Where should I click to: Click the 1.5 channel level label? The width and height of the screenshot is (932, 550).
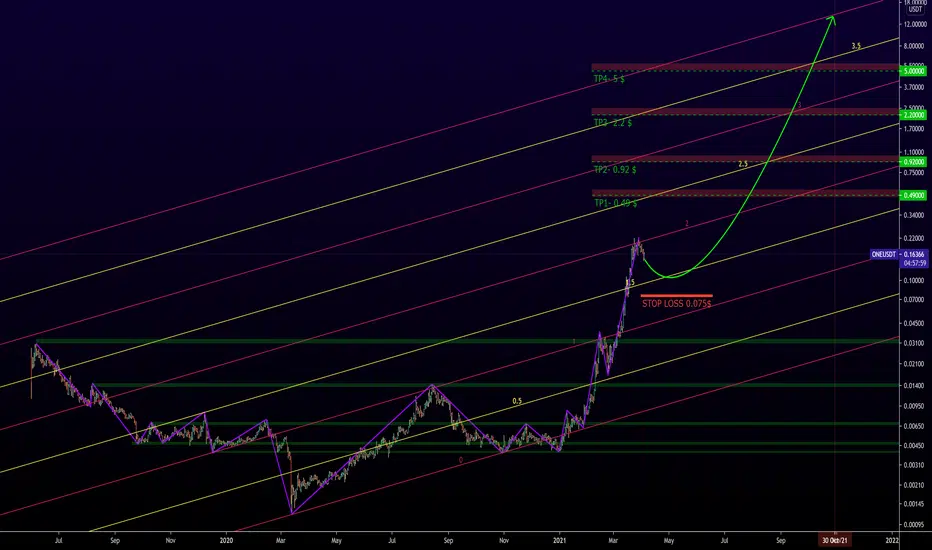click(630, 282)
